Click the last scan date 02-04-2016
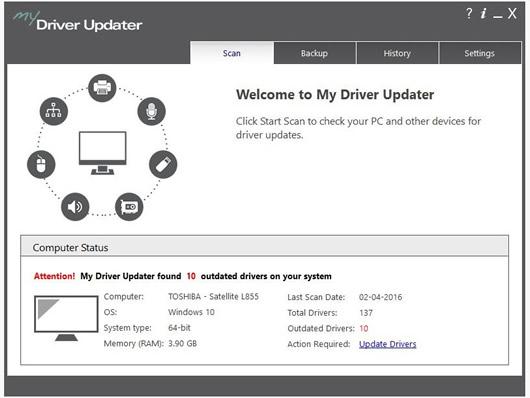This screenshot has width=530, height=398. [x=381, y=297]
